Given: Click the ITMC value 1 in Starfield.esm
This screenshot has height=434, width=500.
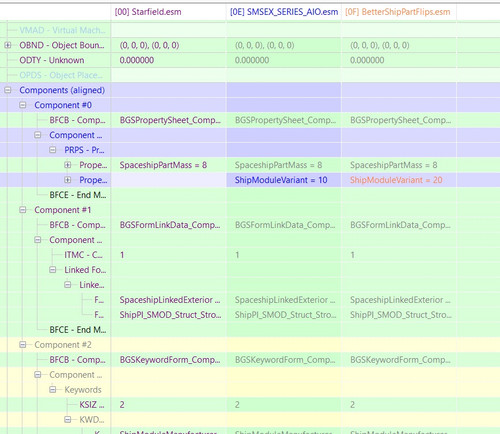Looking at the screenshot, I should (122, 255).
